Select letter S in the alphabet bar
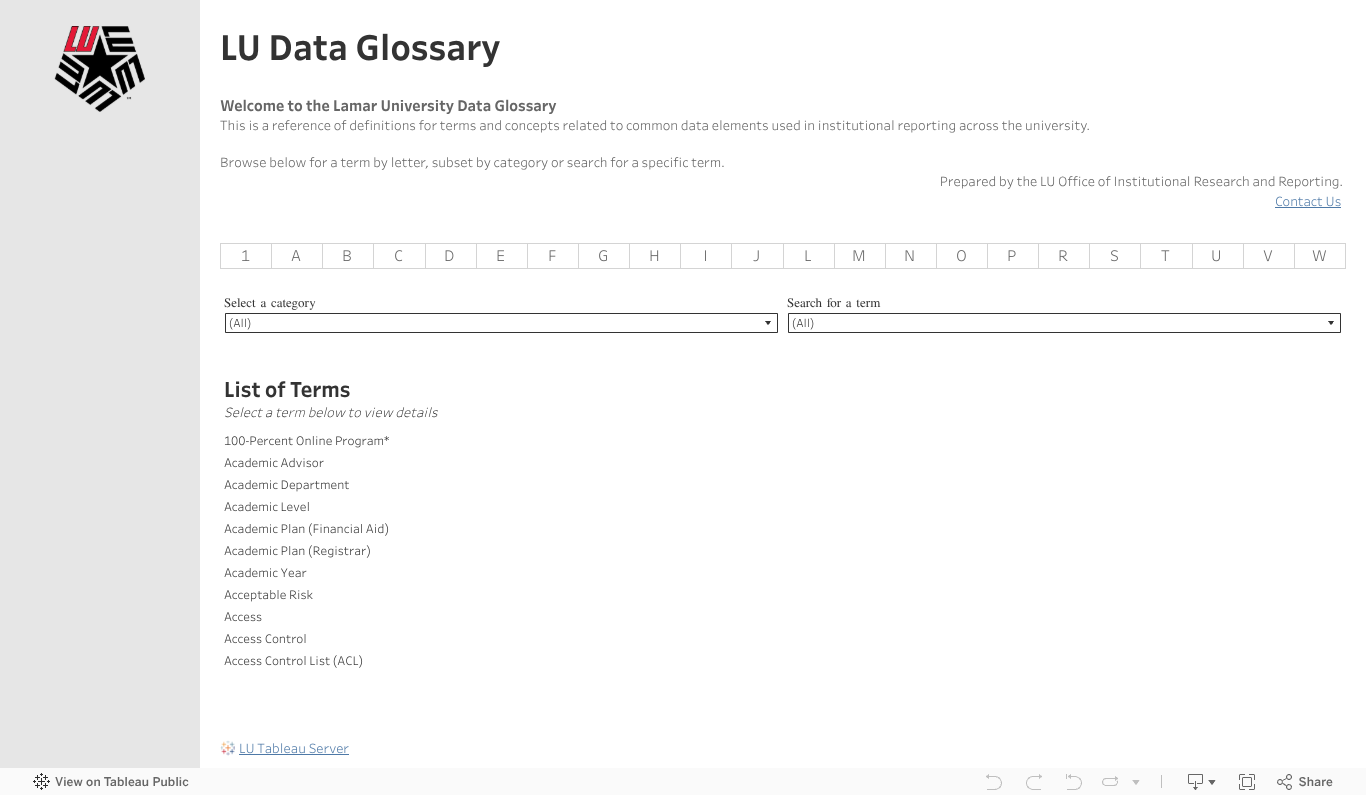This screenshot has height=795, width=1366. tap(1114, 256)
